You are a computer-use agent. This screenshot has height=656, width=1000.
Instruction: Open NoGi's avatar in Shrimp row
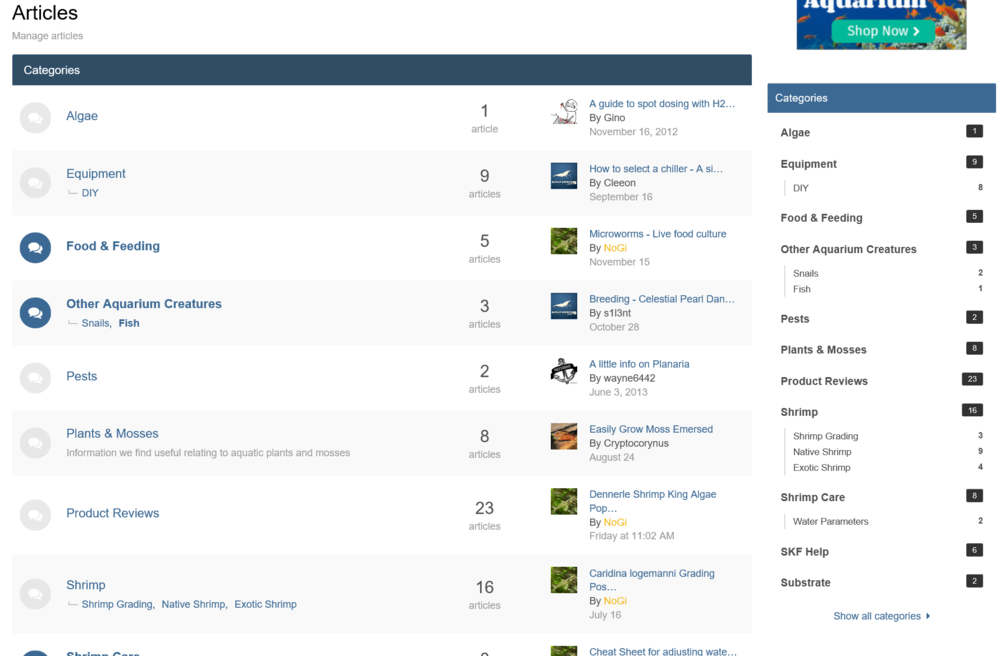(564, 580)
